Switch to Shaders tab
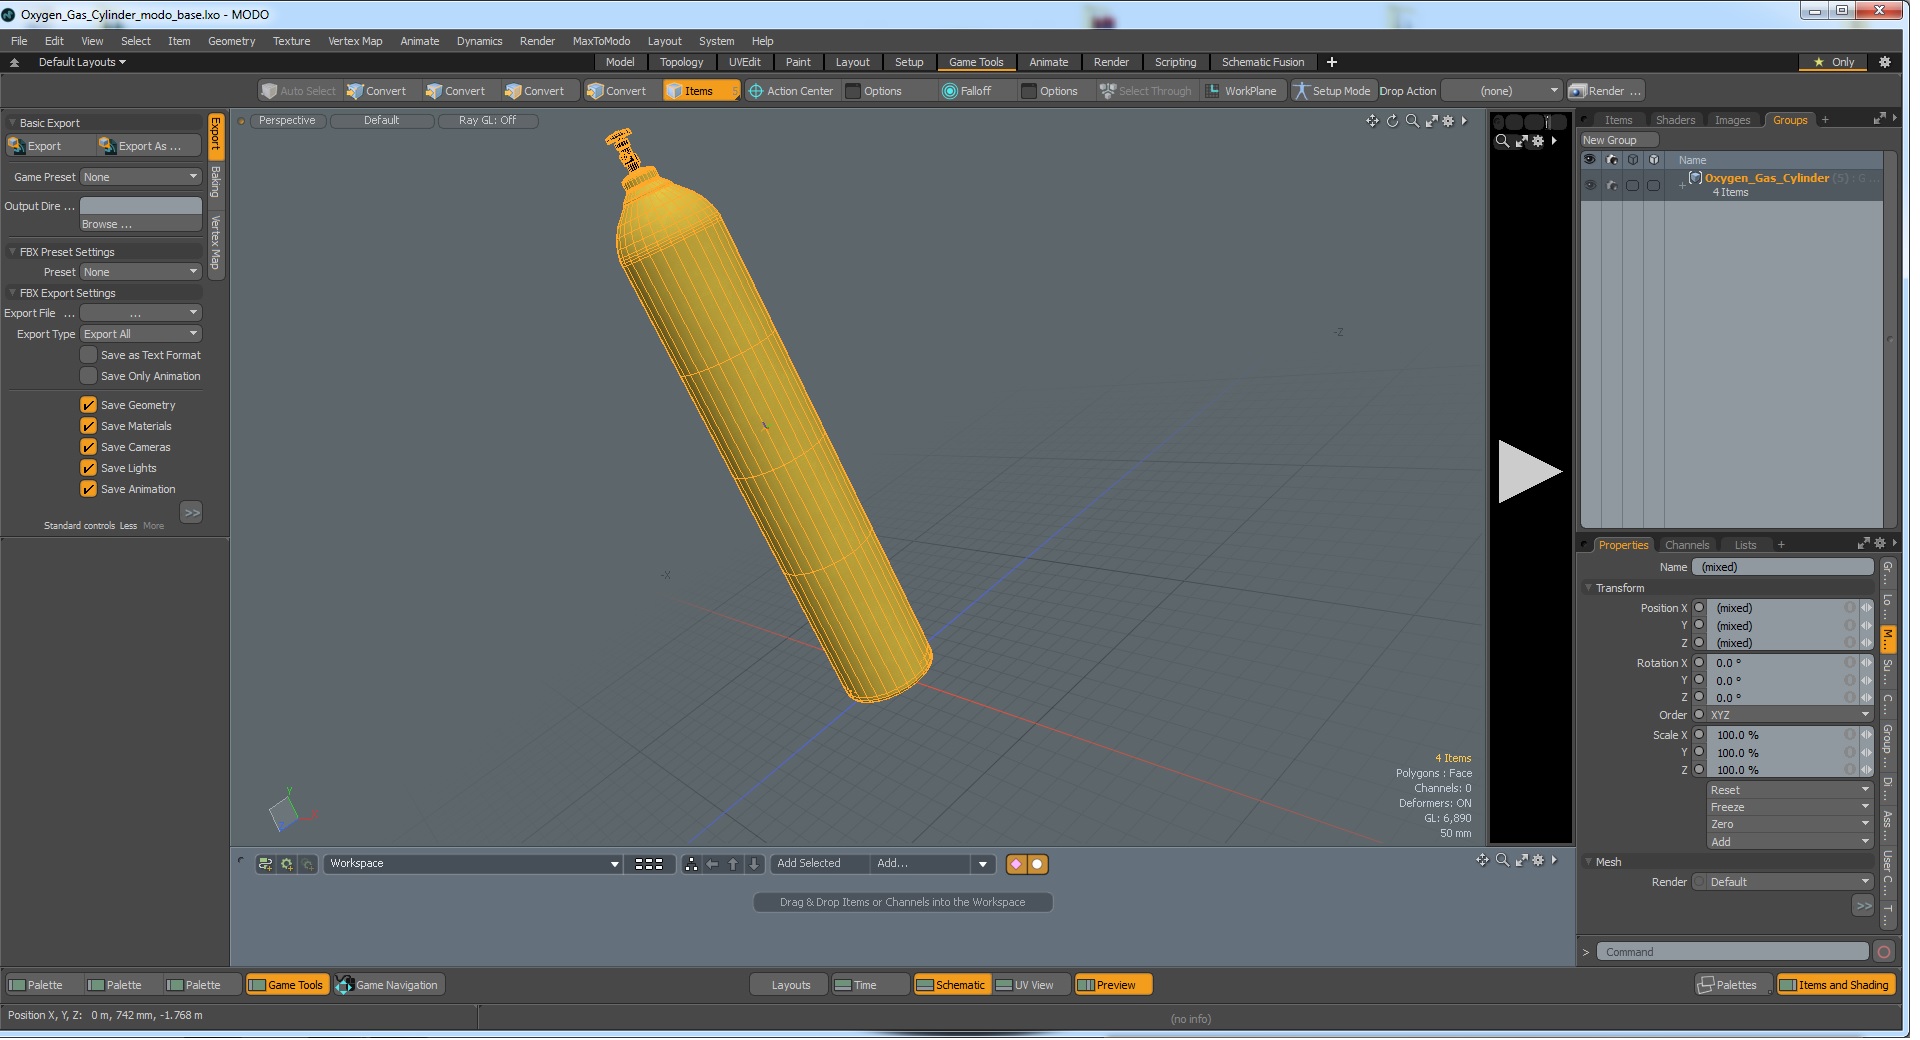 click(1675, 120)
